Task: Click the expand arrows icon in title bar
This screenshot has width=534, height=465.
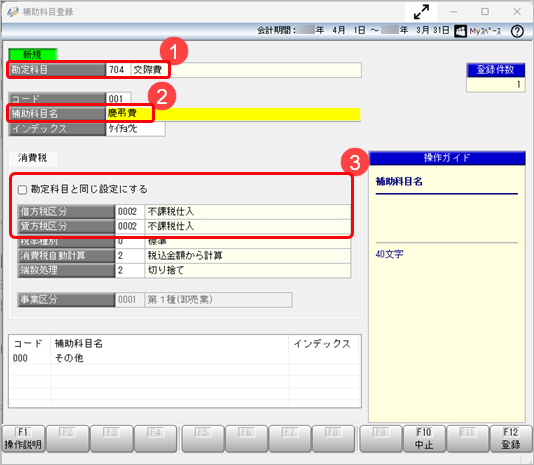Action: (421, 12)
